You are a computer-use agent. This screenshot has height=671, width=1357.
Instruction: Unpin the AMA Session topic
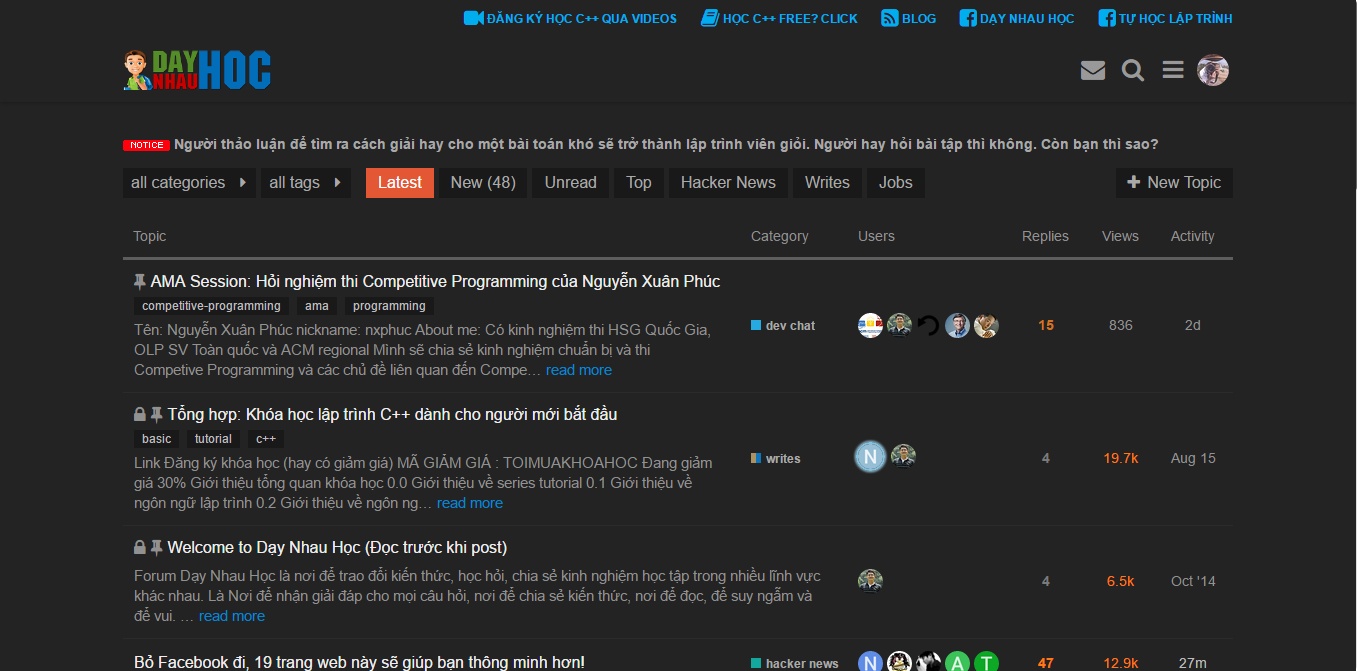click(137, 281)
